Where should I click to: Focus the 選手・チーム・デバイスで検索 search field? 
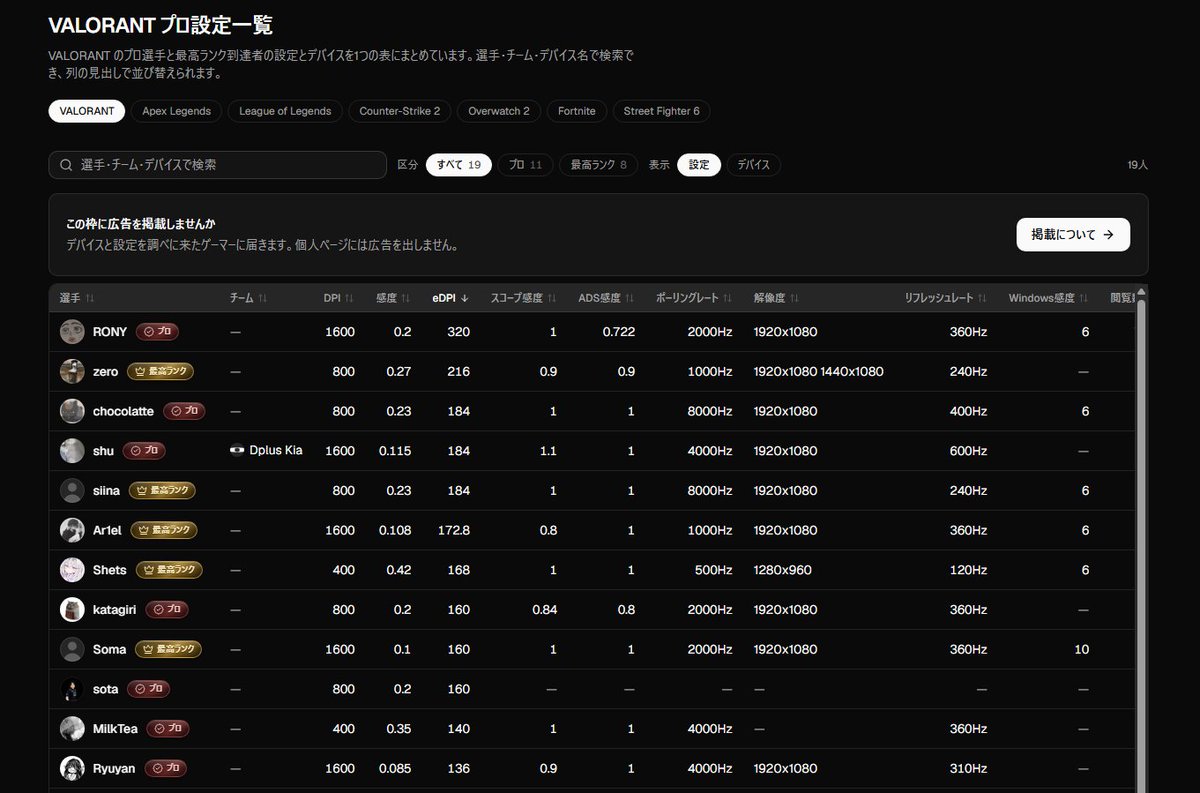point(217,165)
